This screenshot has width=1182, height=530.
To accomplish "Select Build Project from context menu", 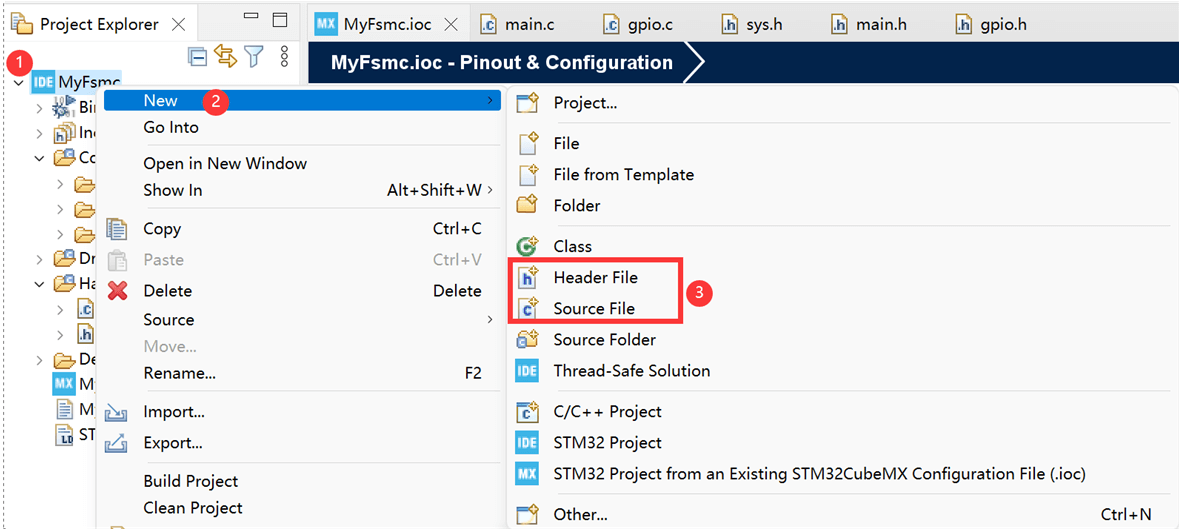I will click(x=190, y=481).
